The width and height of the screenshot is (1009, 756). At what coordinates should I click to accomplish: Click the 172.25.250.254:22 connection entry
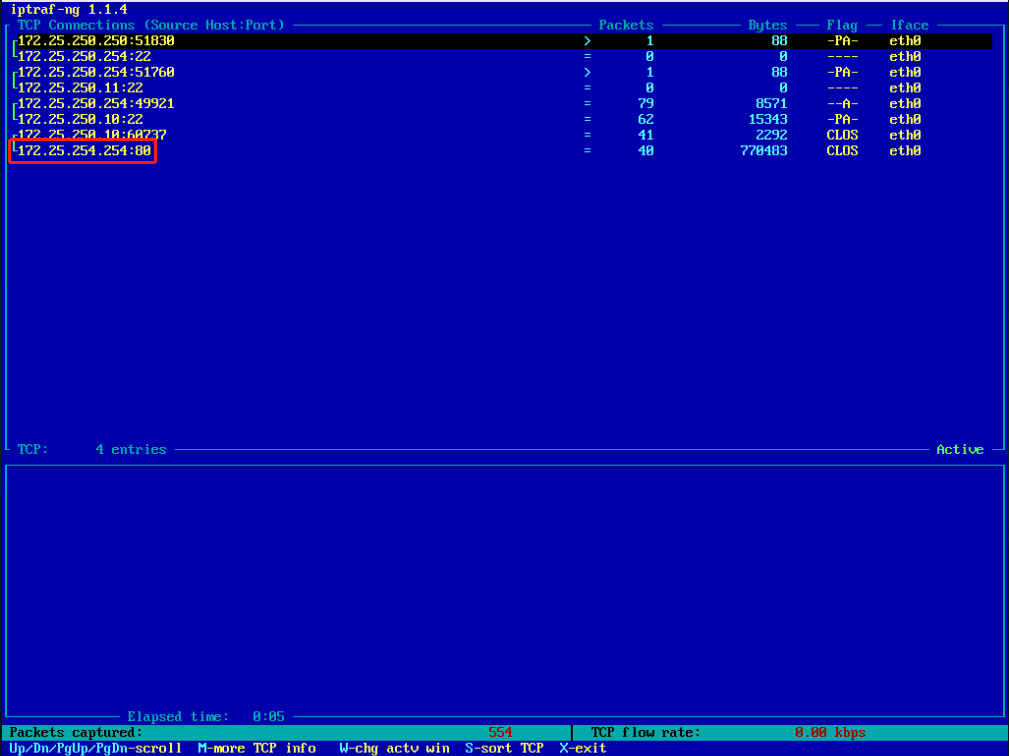click(x=84, y=57)
